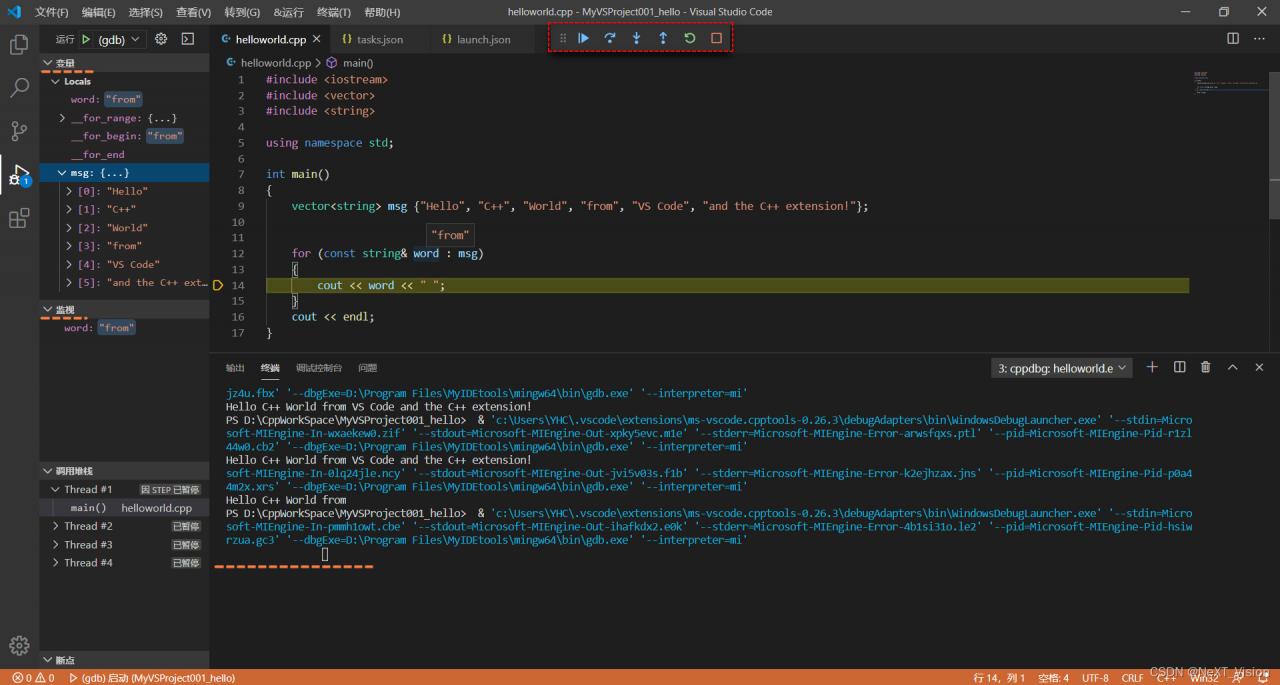Open the Explorer view in activity bar

coord(19,45)
